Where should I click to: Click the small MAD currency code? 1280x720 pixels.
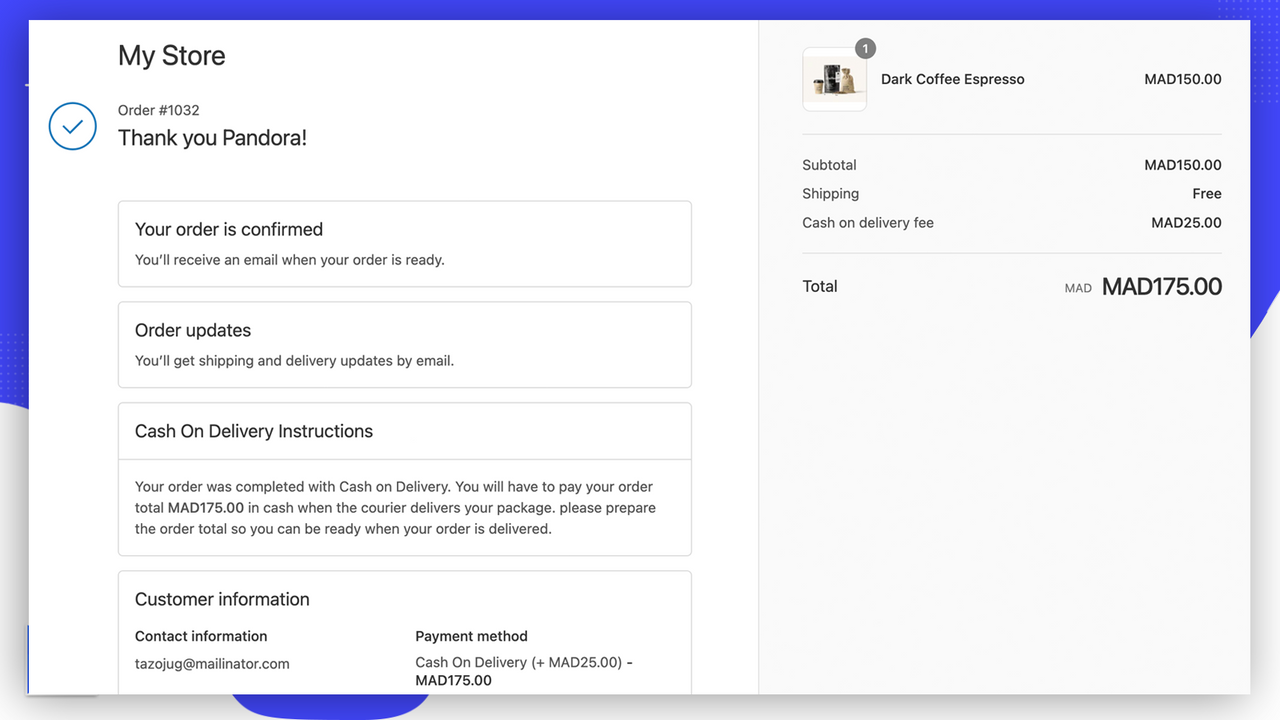coord(1078,288)
